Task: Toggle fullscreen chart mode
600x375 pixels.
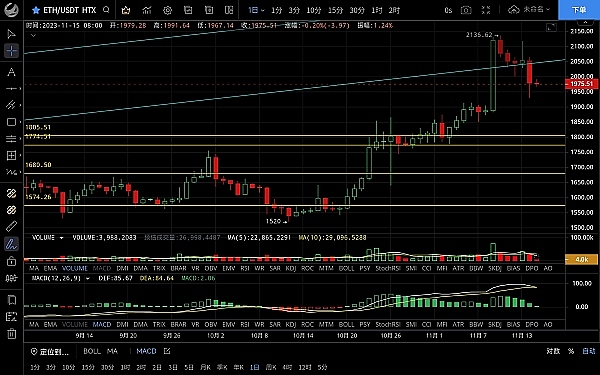Action: [486, 10]
